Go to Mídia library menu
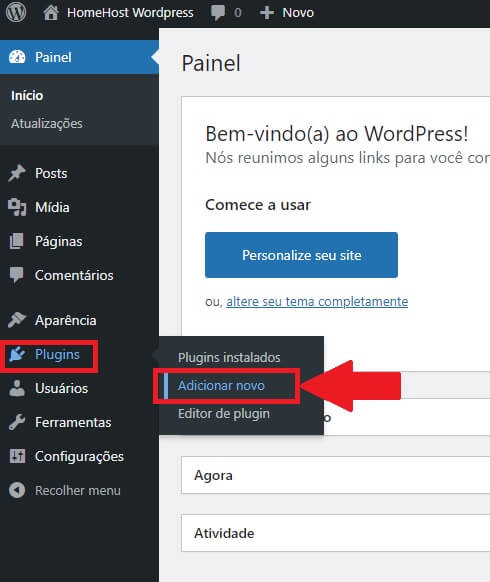This screenshot has width=490, height=582. (79, 207)
